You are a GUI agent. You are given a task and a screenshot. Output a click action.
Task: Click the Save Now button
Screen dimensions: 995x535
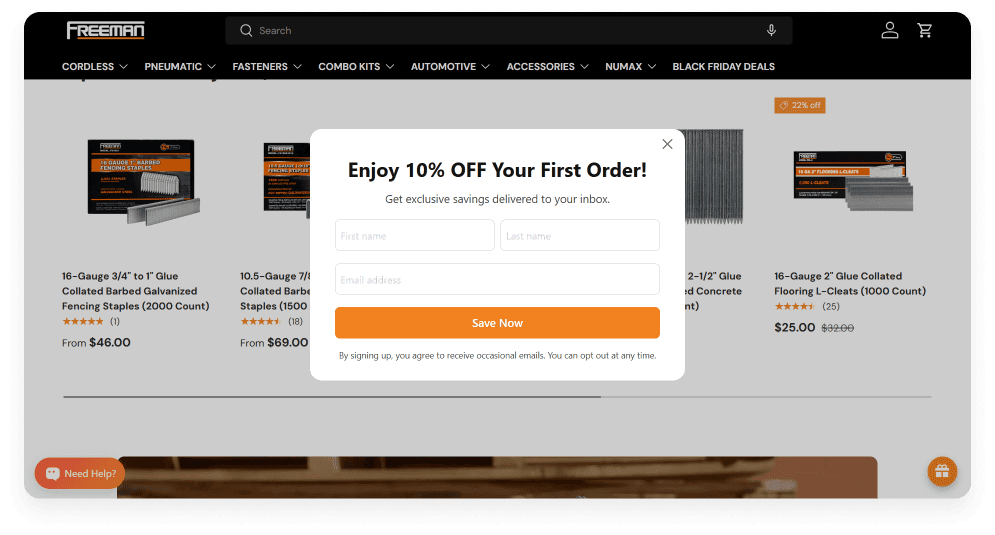pos(497,323)
